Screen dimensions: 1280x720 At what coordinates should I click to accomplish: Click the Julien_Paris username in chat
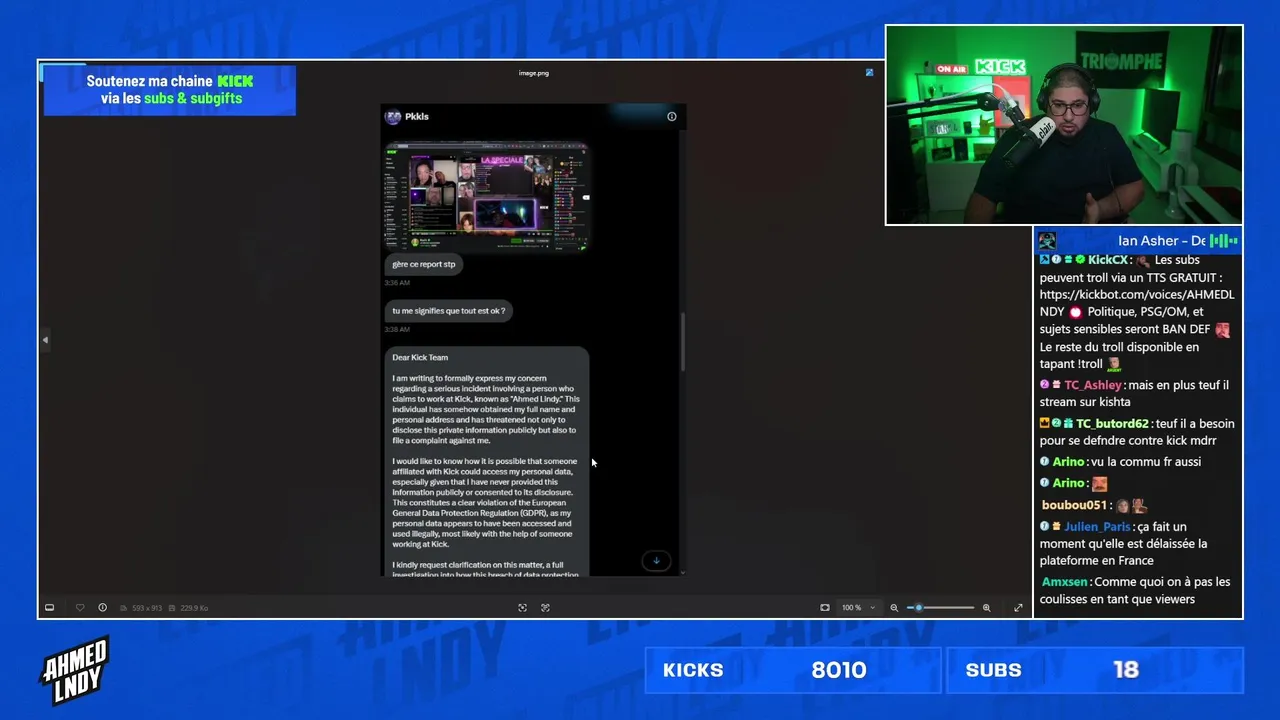point(1097,527)
